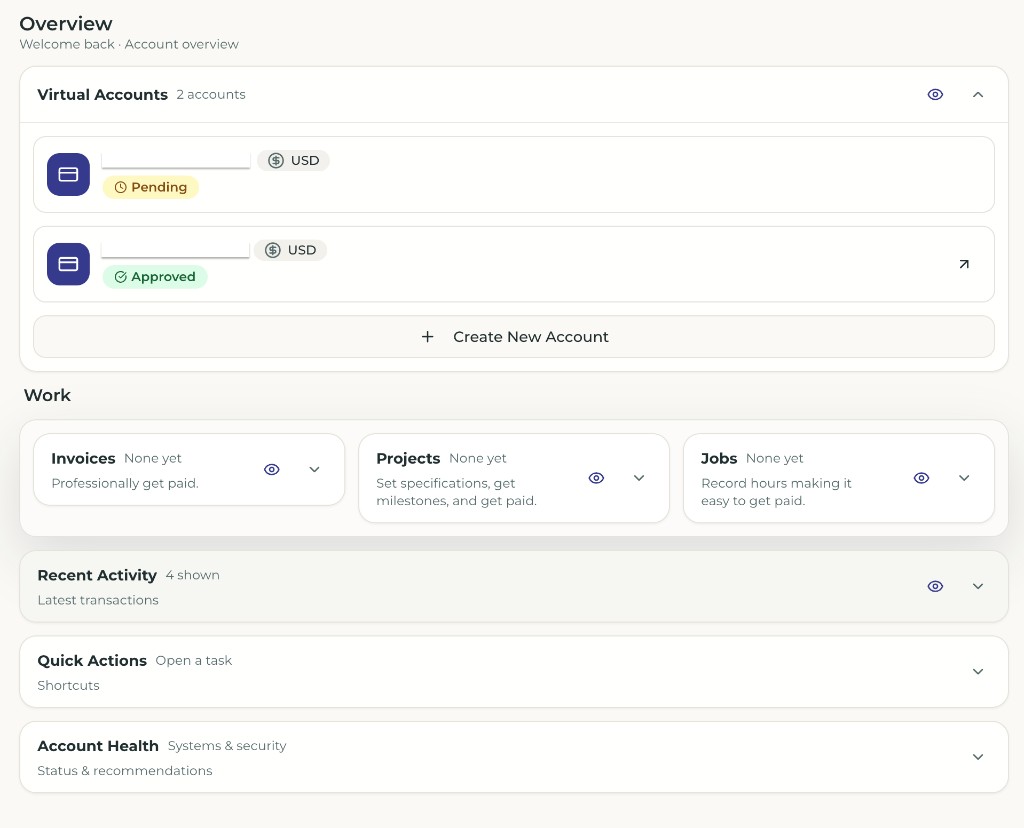Click the USD badge on Approved account
Screen dimensions: 1024x828
[x=291, y=250]
